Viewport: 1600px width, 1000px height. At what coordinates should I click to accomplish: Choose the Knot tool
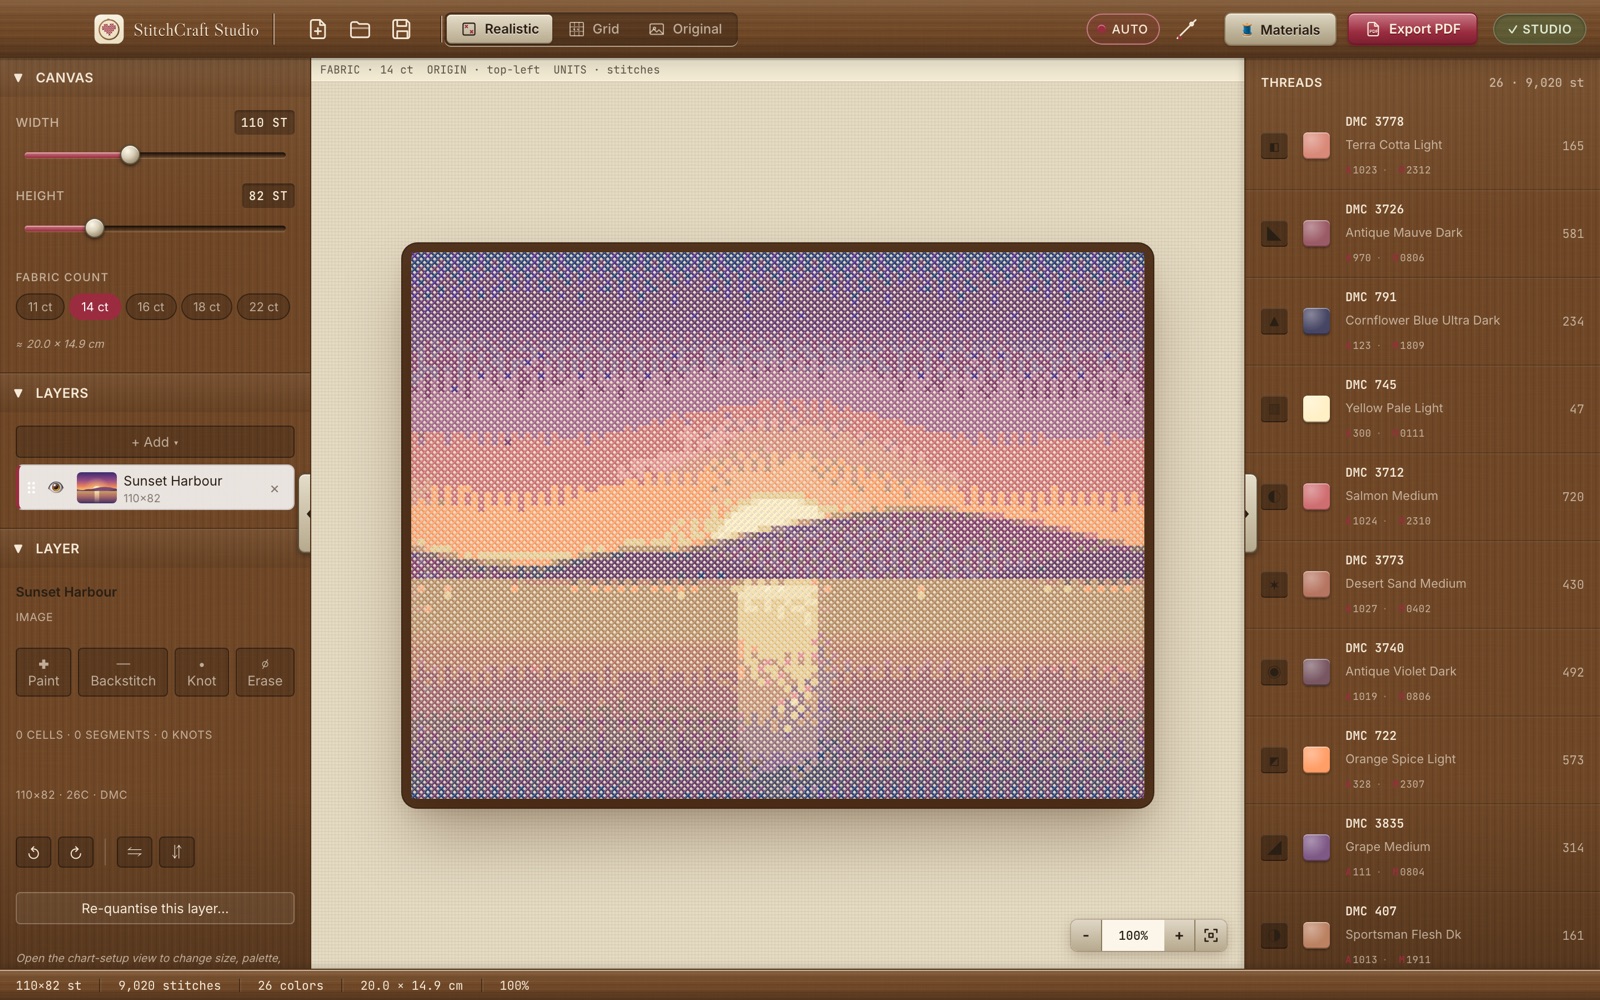201,672
